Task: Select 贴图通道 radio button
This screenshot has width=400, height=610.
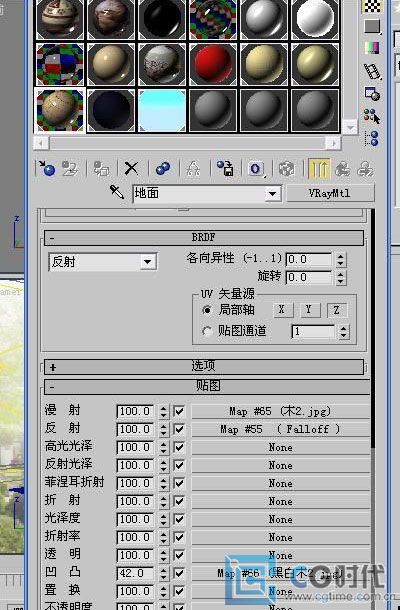Action: 207,331
